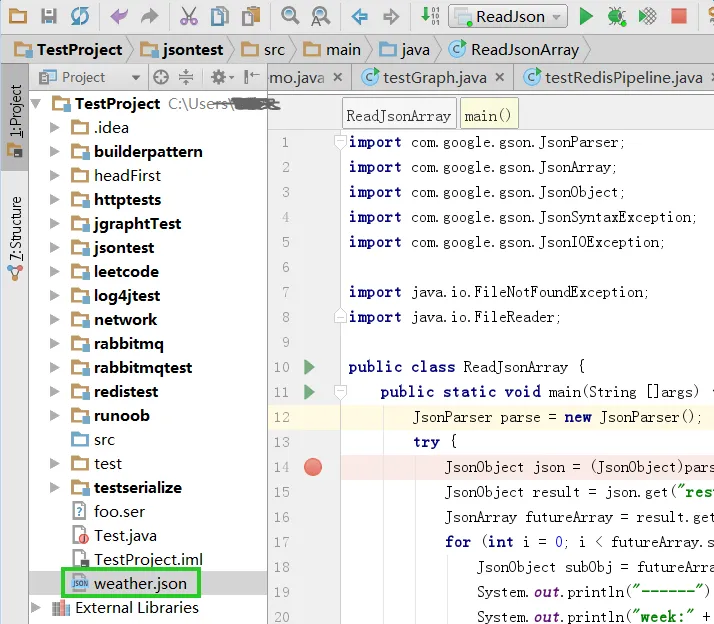Click the red Stop button

coord(679,16)
